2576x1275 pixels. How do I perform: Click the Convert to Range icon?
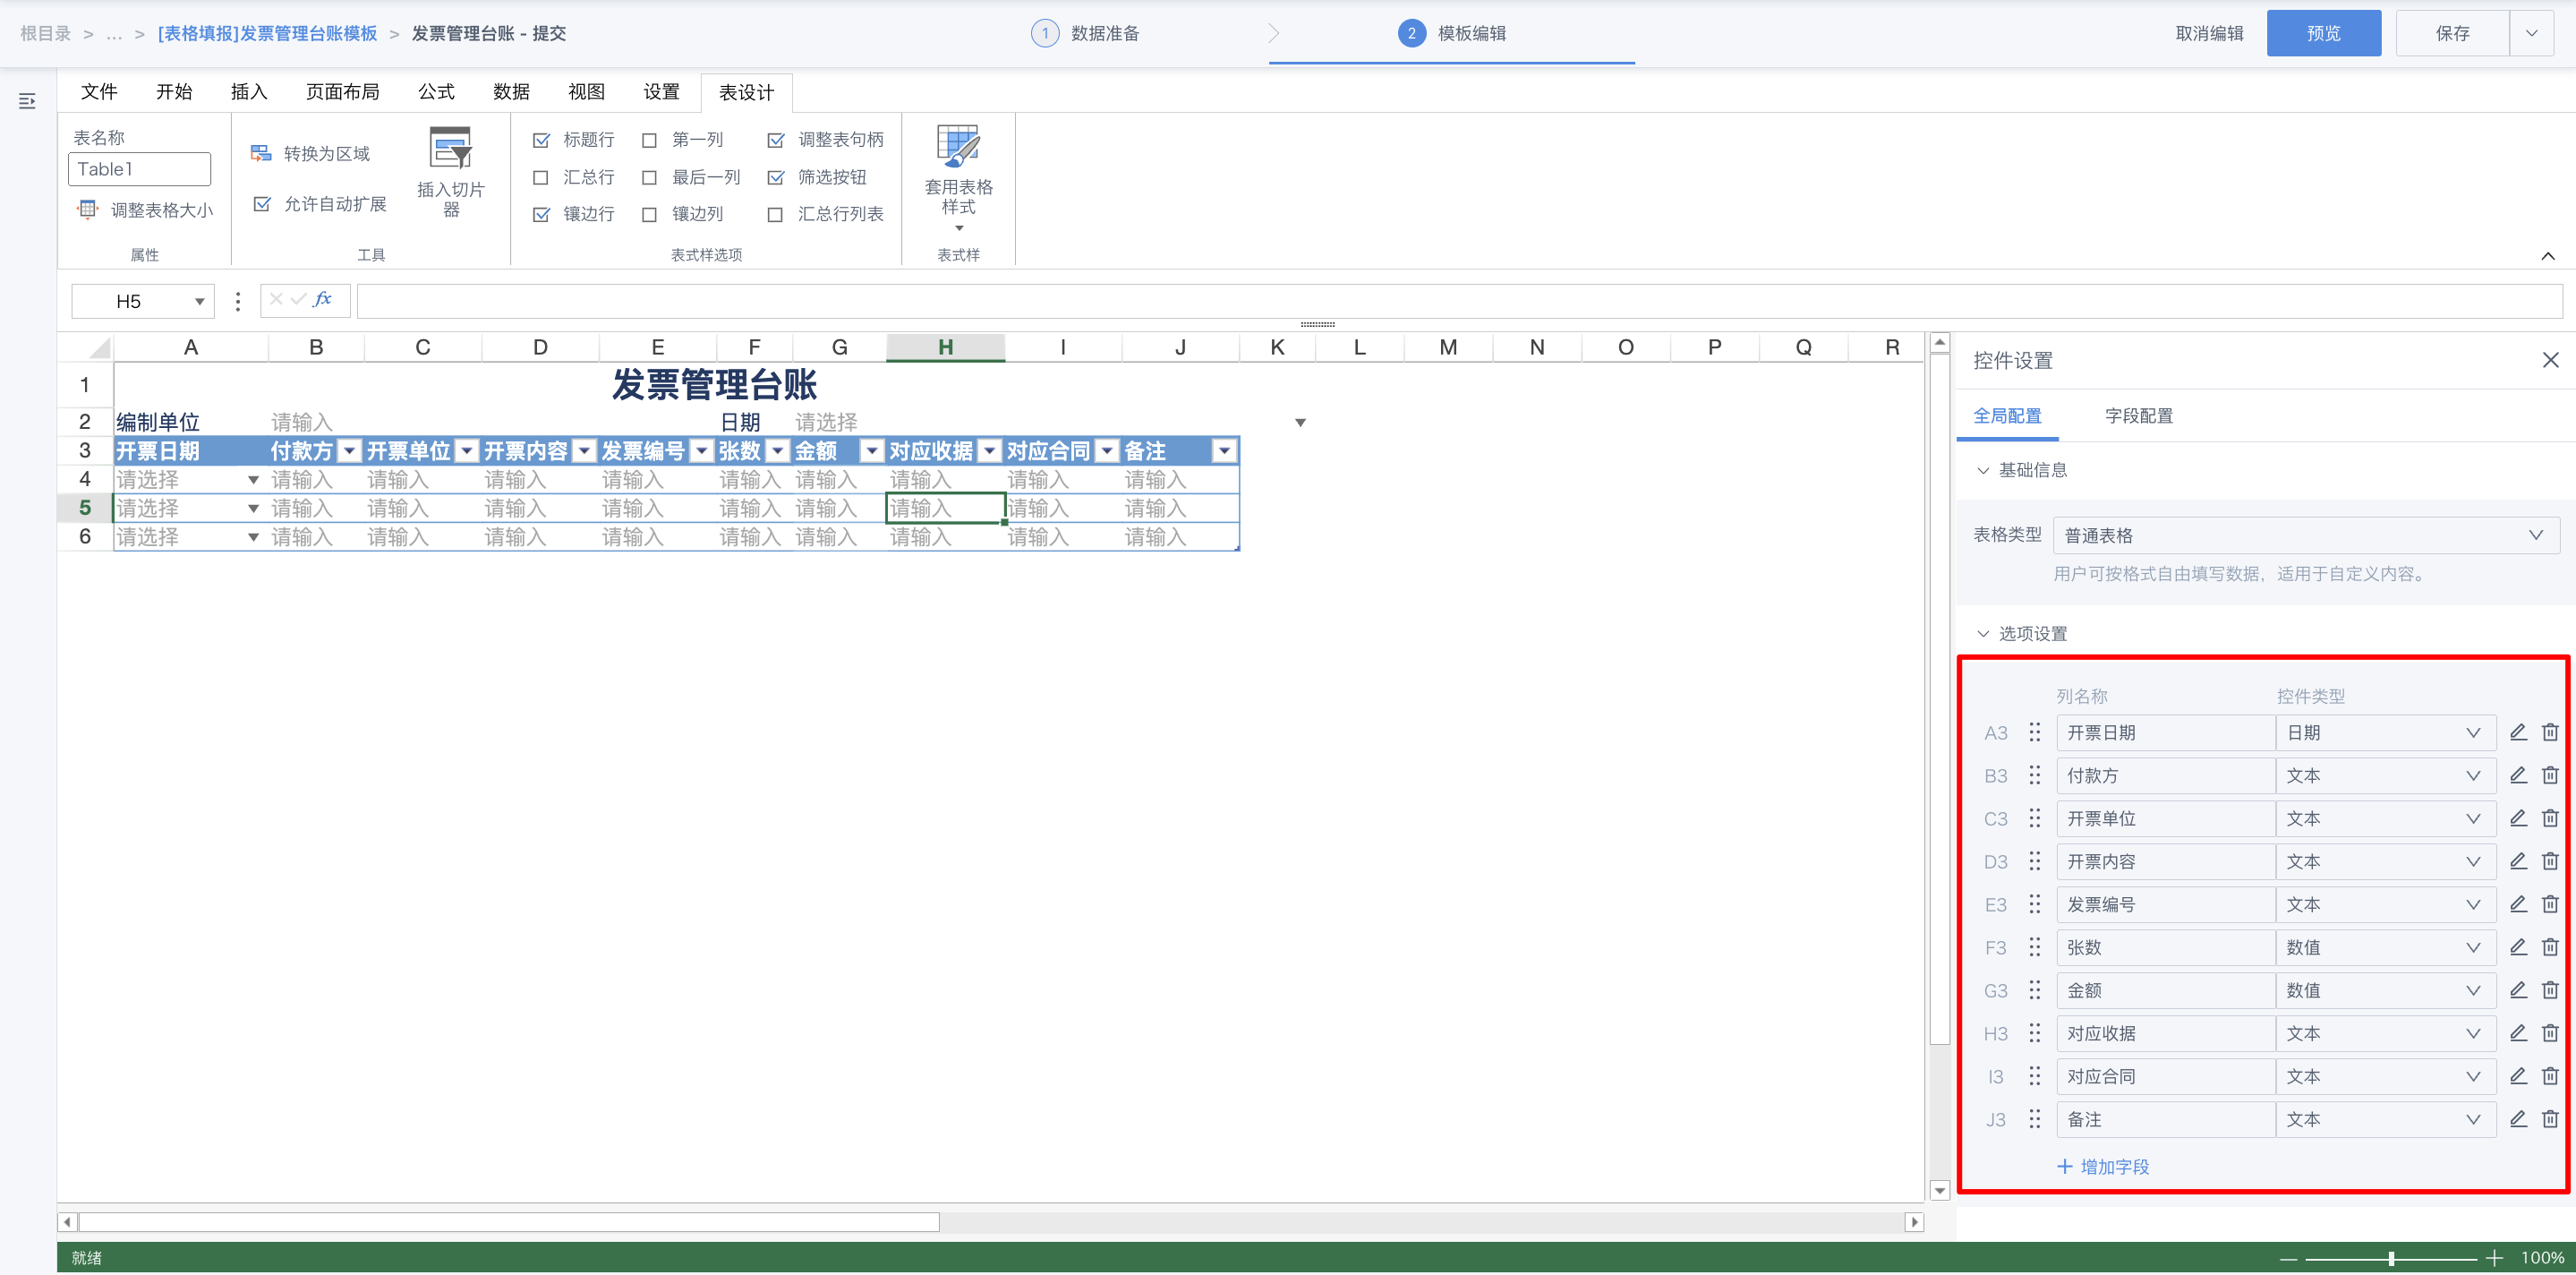(x=261, y=153)
